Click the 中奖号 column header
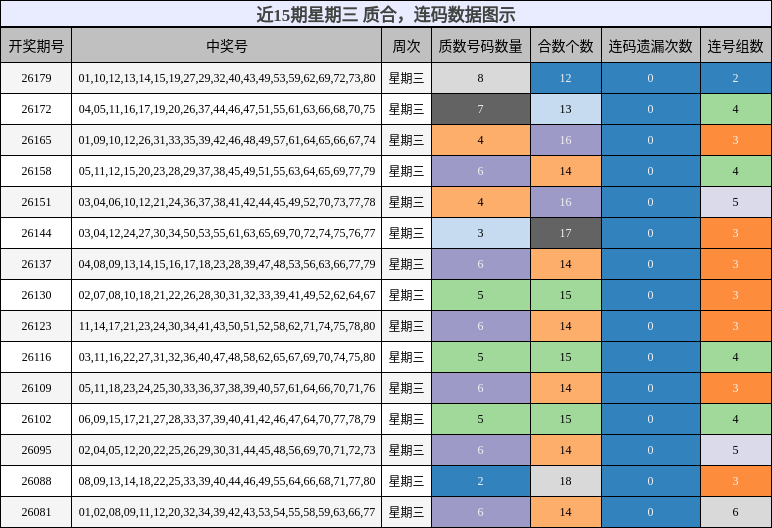The width and height of the screenshot is (772, 528). tap(226, 45)
